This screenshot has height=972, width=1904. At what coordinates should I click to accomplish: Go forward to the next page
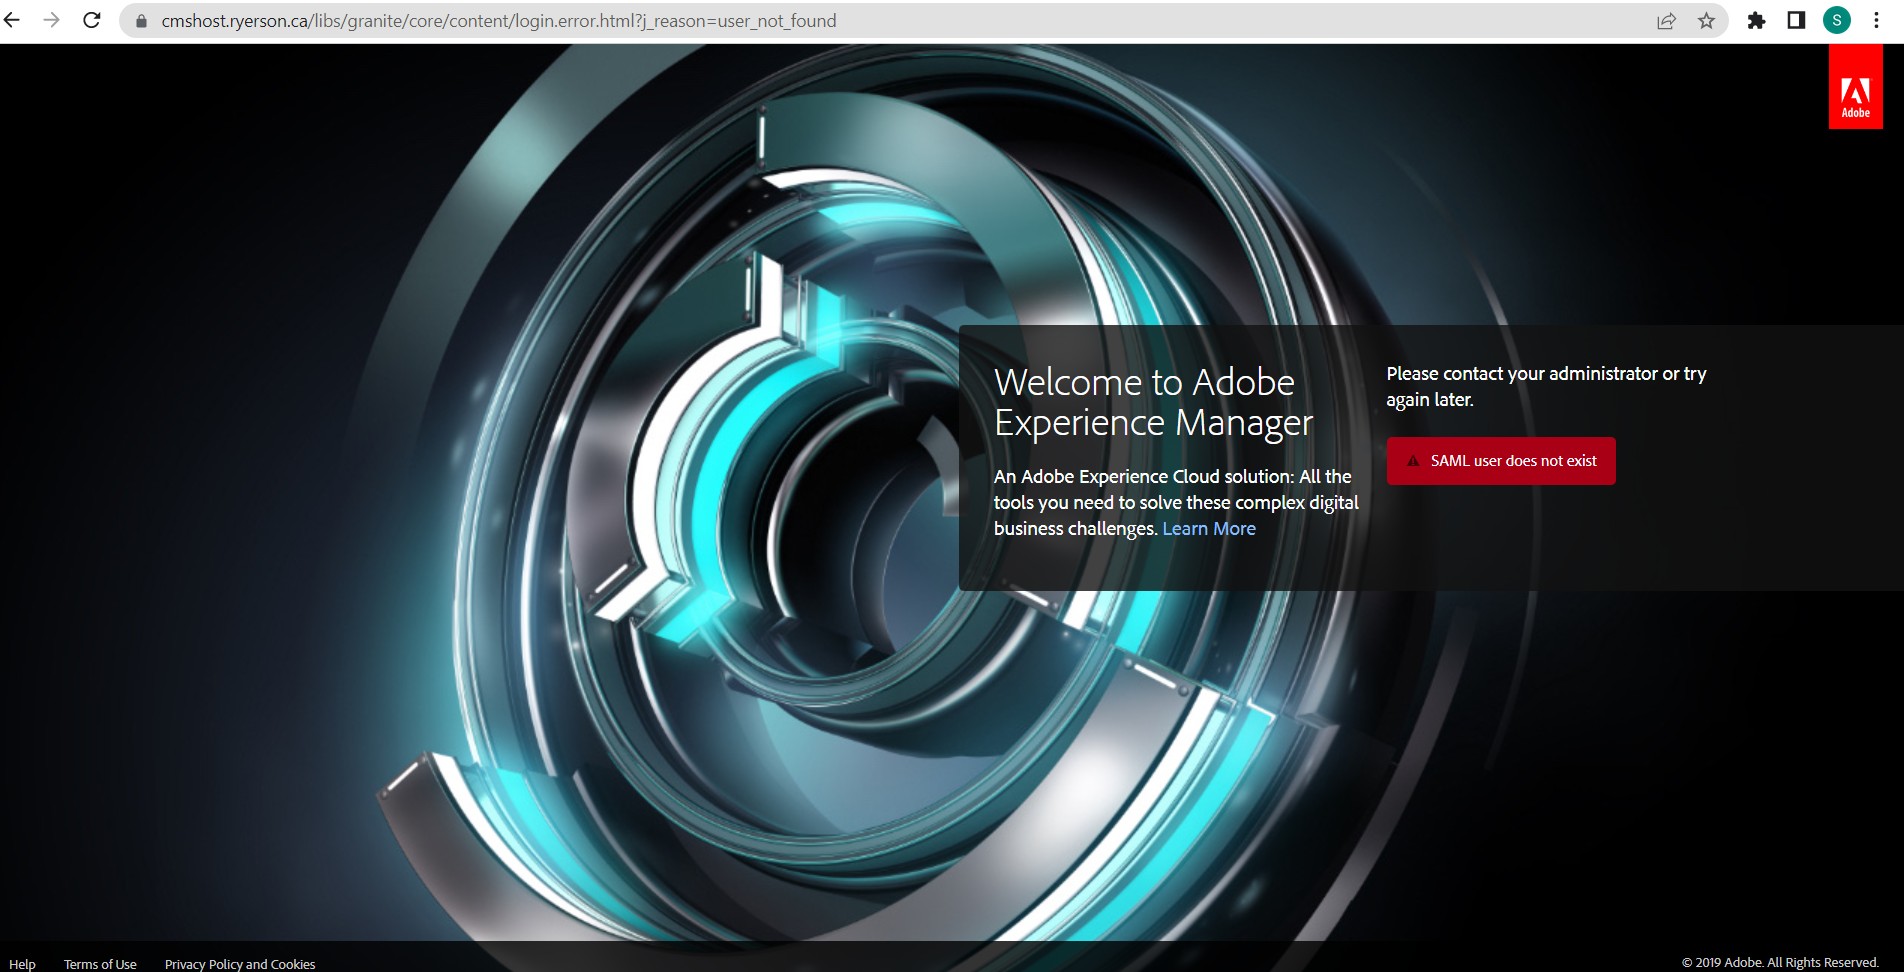click(x=52, y=20)
